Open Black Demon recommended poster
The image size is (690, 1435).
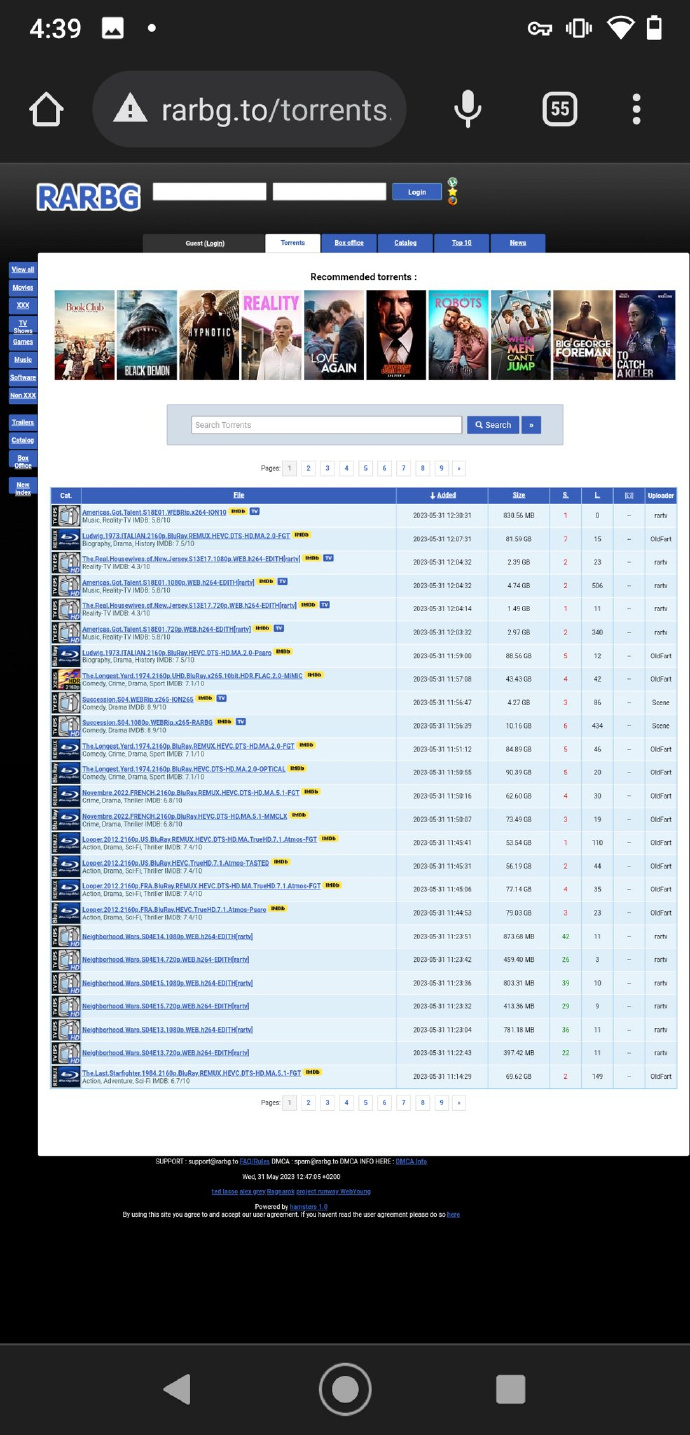pyautogui.click(x=147, y=335)
